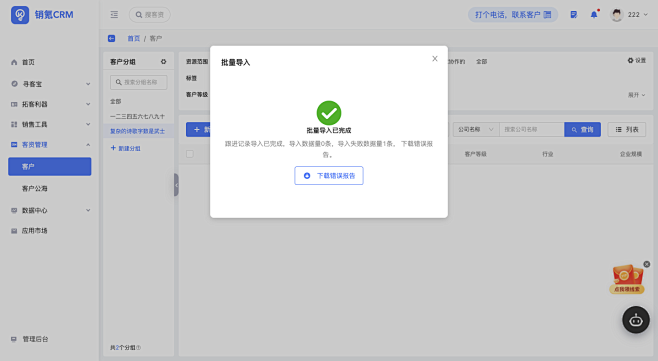The height and width of the screenshot is (361, 658).
Task: Open notifications bell icon
Action: 594,15
